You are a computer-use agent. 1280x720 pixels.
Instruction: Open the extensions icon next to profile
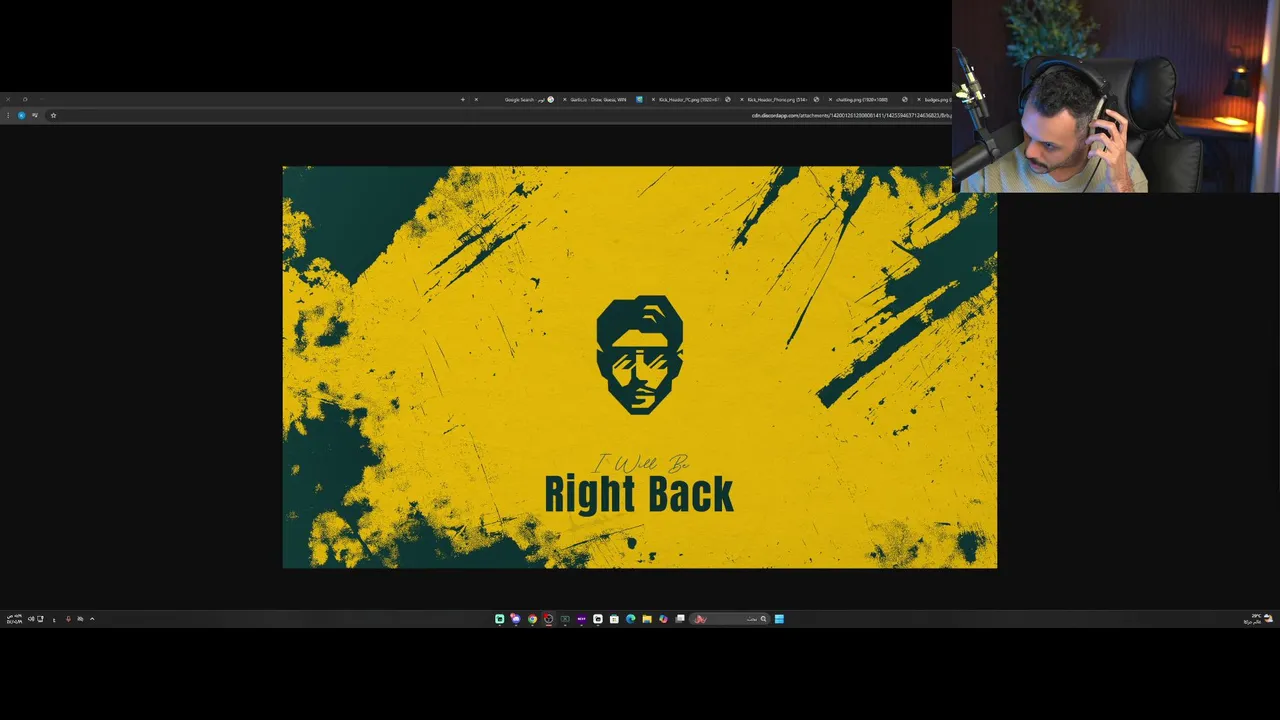point(35,115)
